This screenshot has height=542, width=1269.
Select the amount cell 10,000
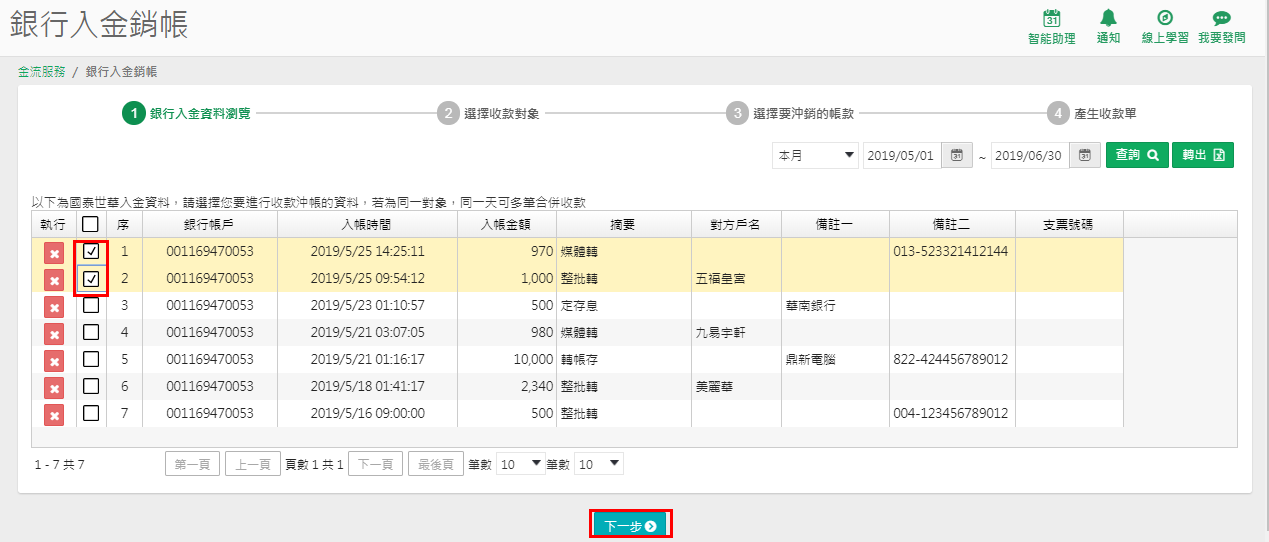tap(505, 359)
